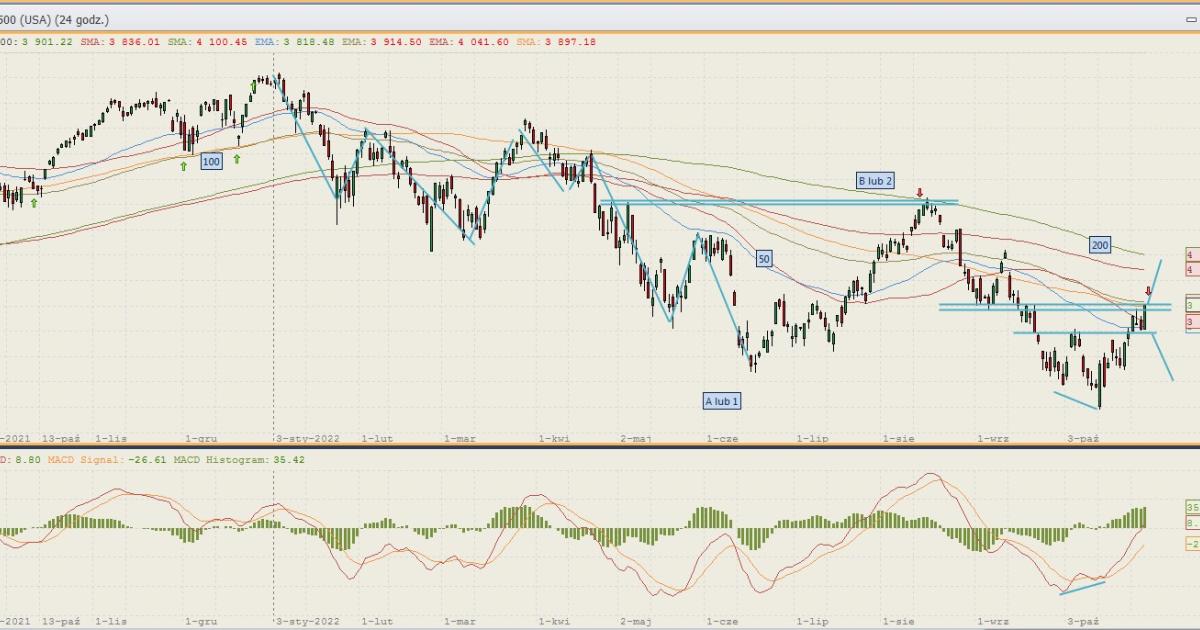
Task: Select the green SMA 4 100.45 legend entry
Action: point(204,41)
